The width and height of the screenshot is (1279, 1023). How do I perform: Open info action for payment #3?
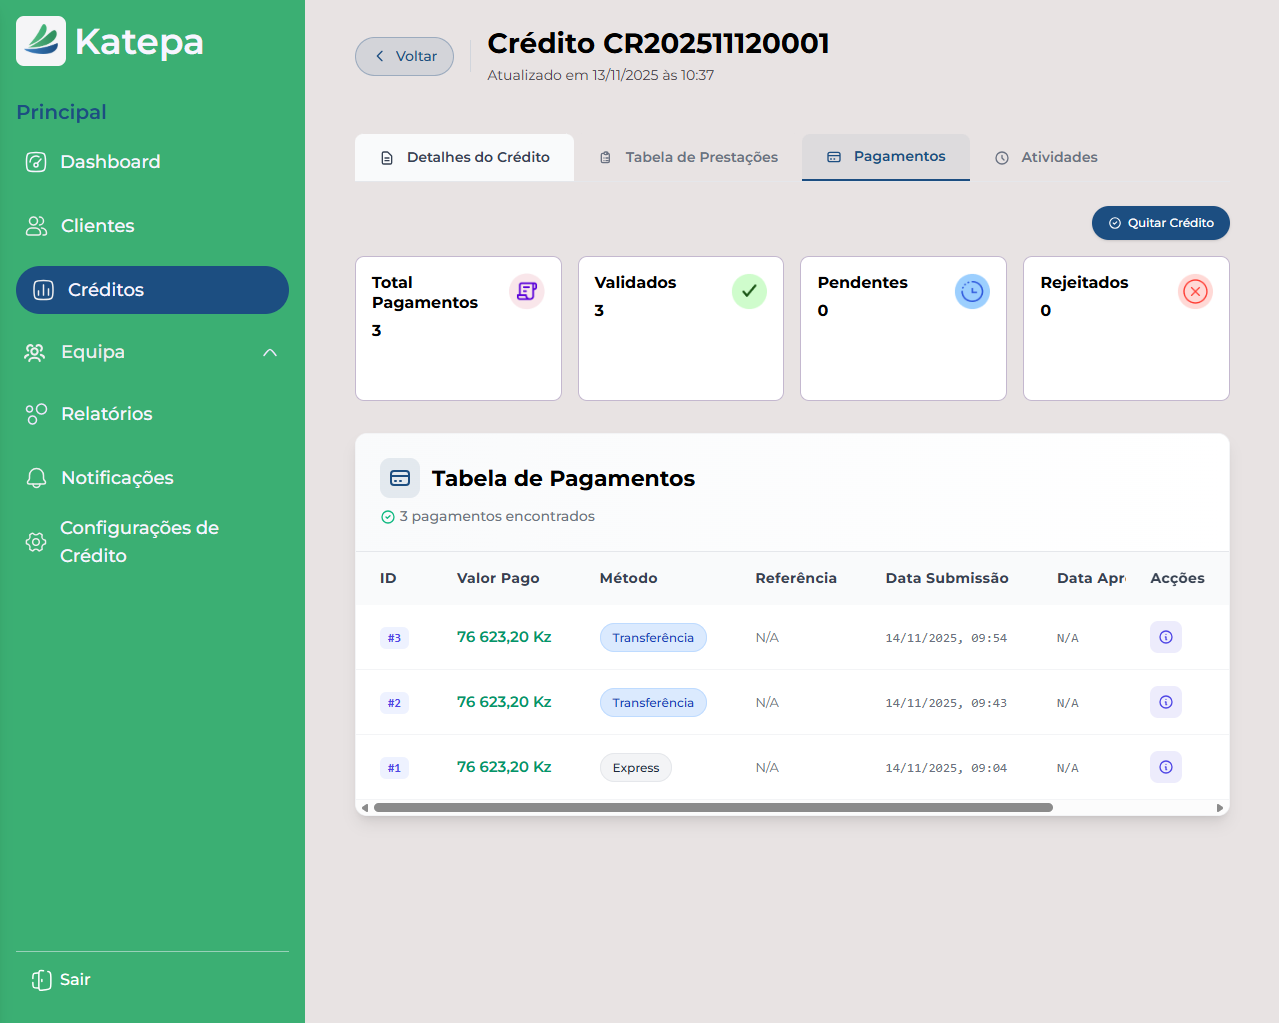(x=1165, y=637)
